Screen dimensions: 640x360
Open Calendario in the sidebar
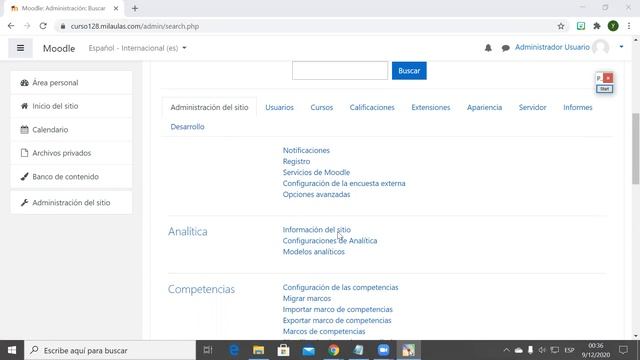[x=71, y=130]
